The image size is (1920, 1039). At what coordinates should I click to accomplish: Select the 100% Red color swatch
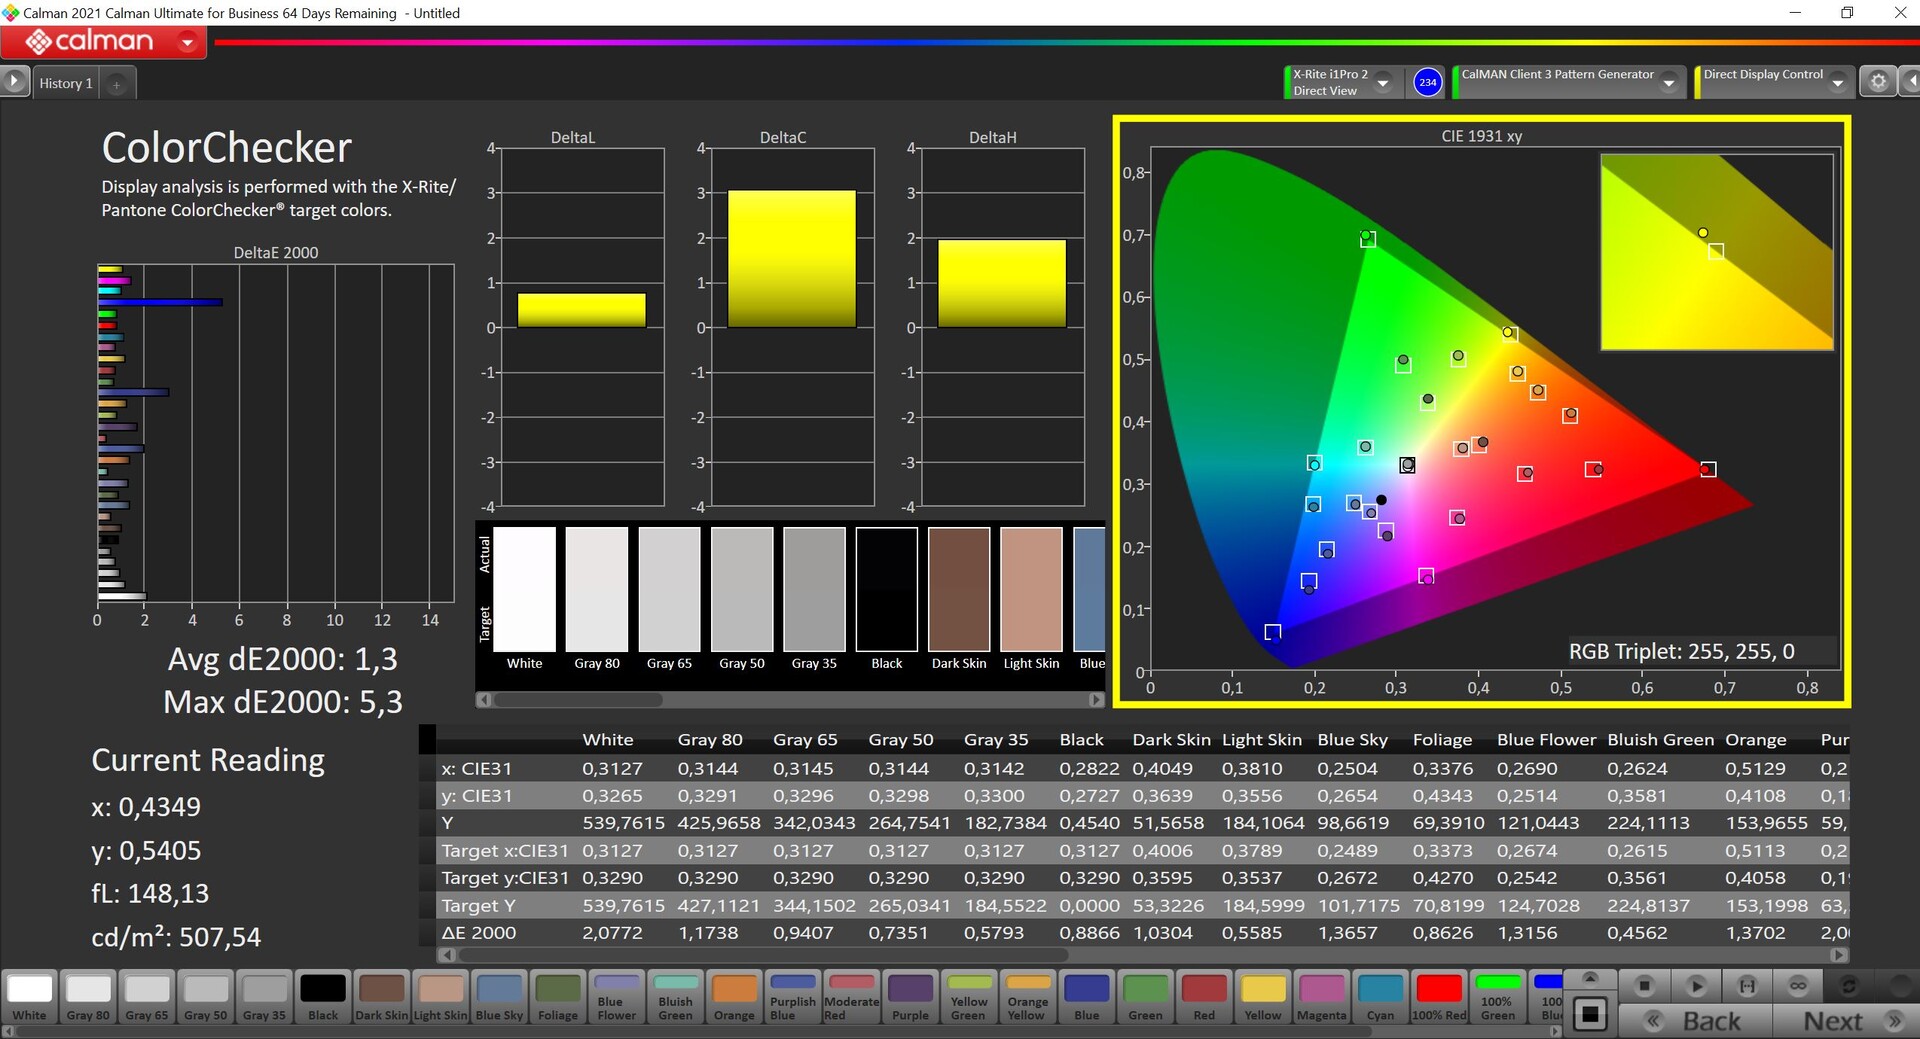pyautogui.click(x=1439, y=997)
